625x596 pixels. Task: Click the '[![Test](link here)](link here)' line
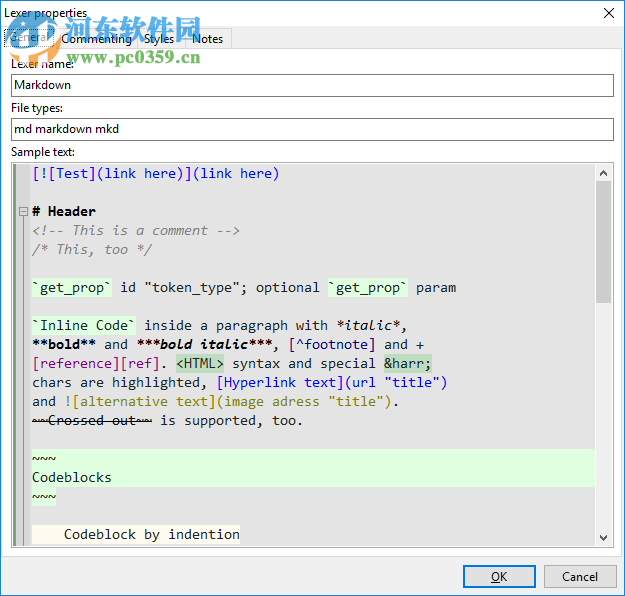(x=156, y=173)
